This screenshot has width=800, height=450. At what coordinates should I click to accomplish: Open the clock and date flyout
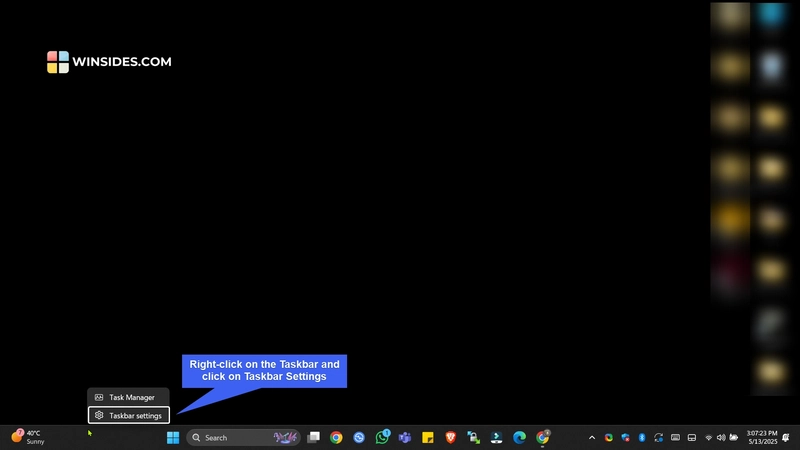[x=762, y=437]
